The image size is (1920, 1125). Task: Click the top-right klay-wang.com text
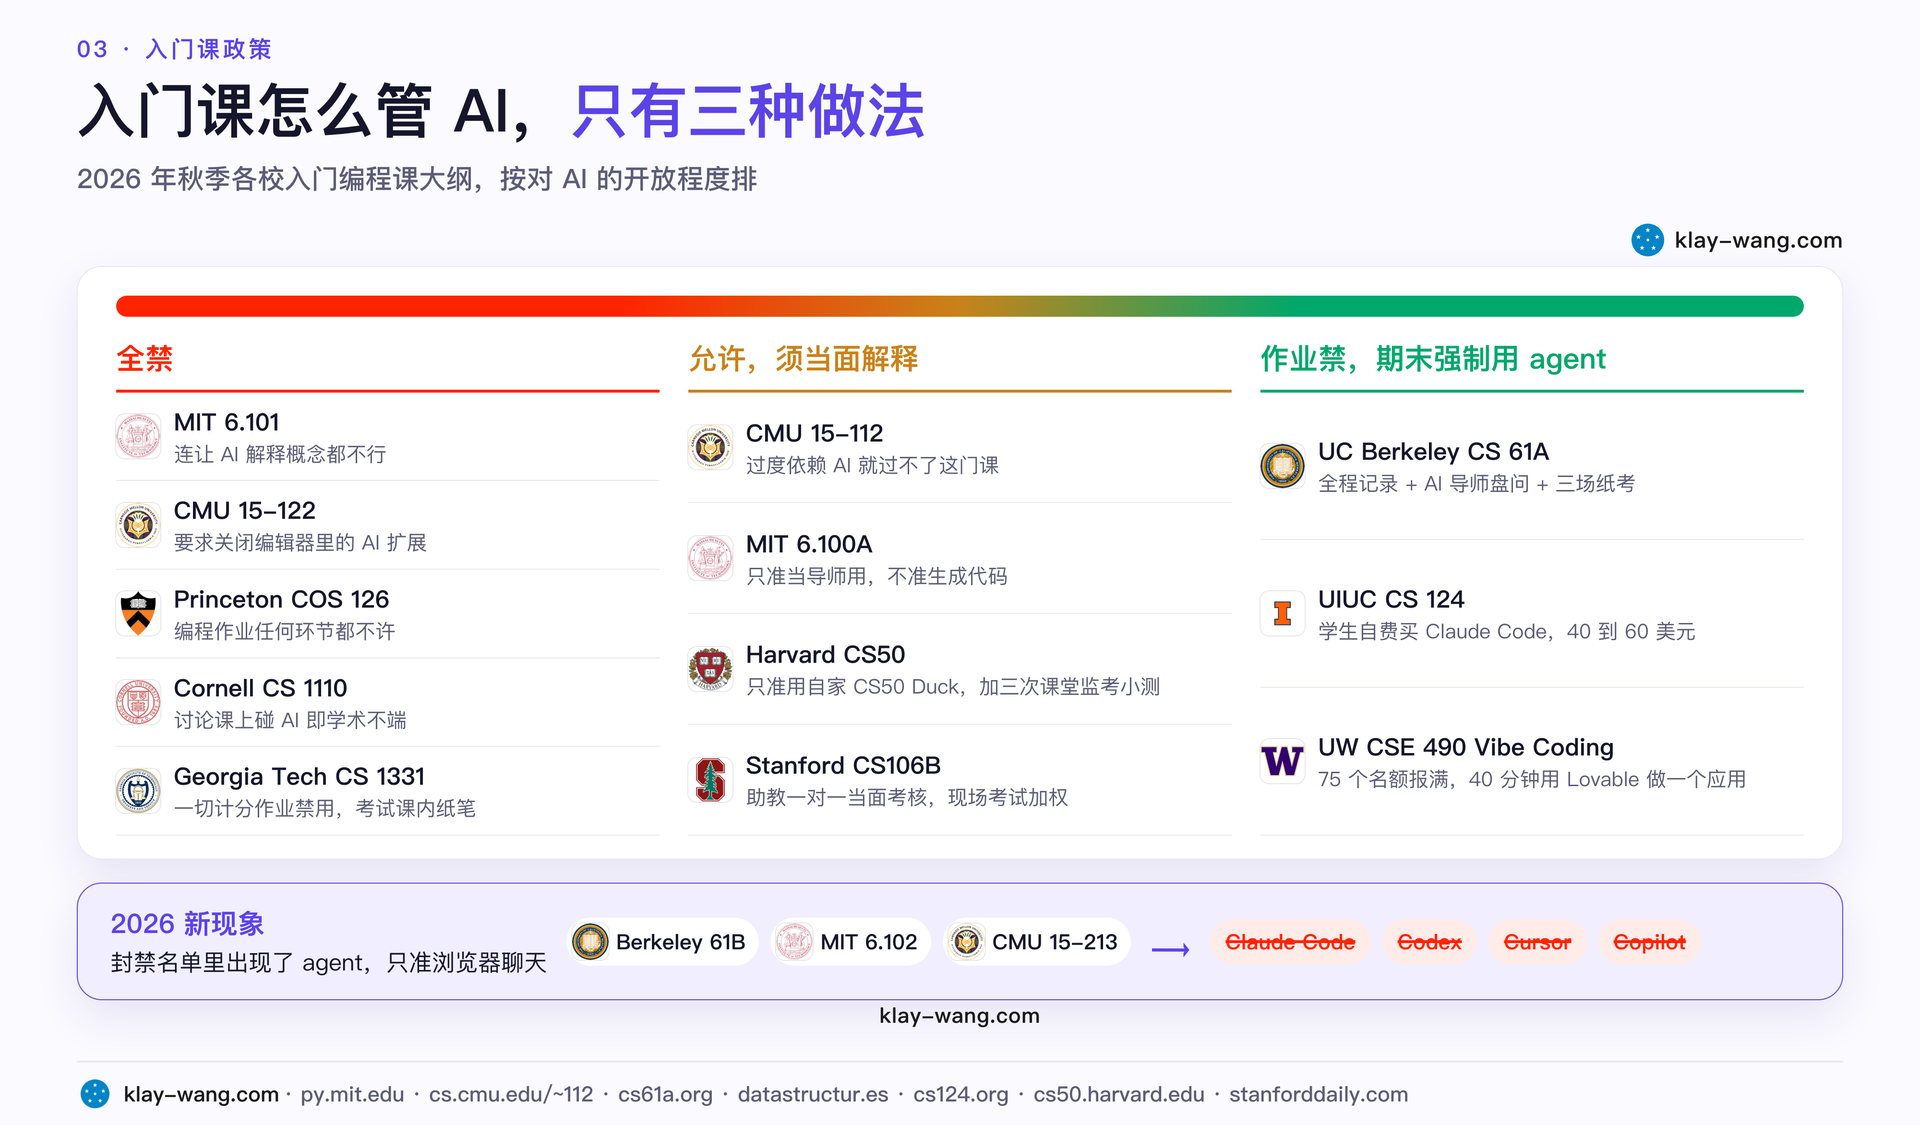point(1758,240)
